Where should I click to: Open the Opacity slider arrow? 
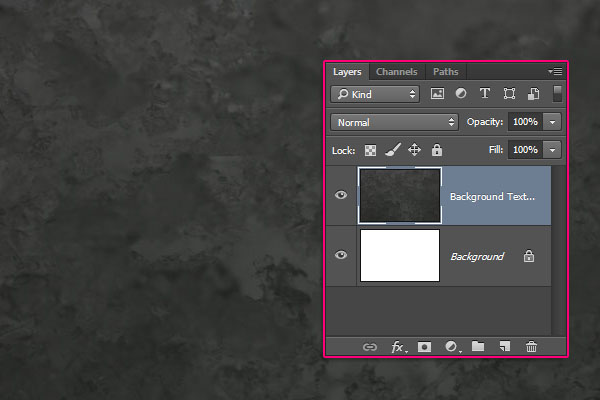pos(553,122)
